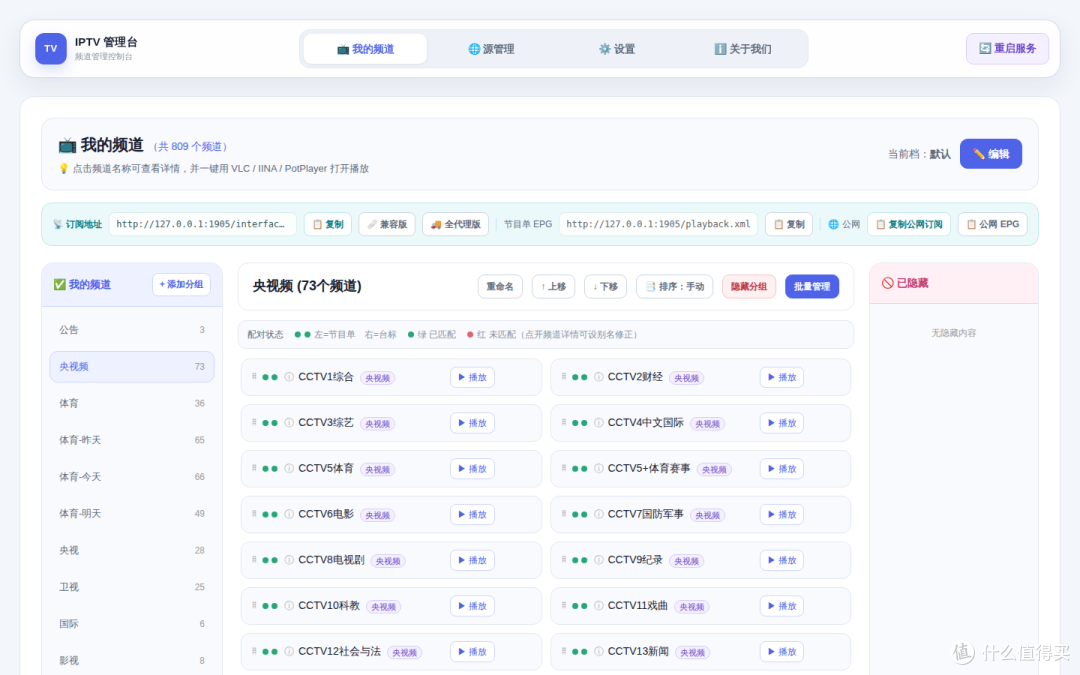Screen dimensions: 1080x675
Task: Open 批量管理 batch management
Action: point(811,287)
